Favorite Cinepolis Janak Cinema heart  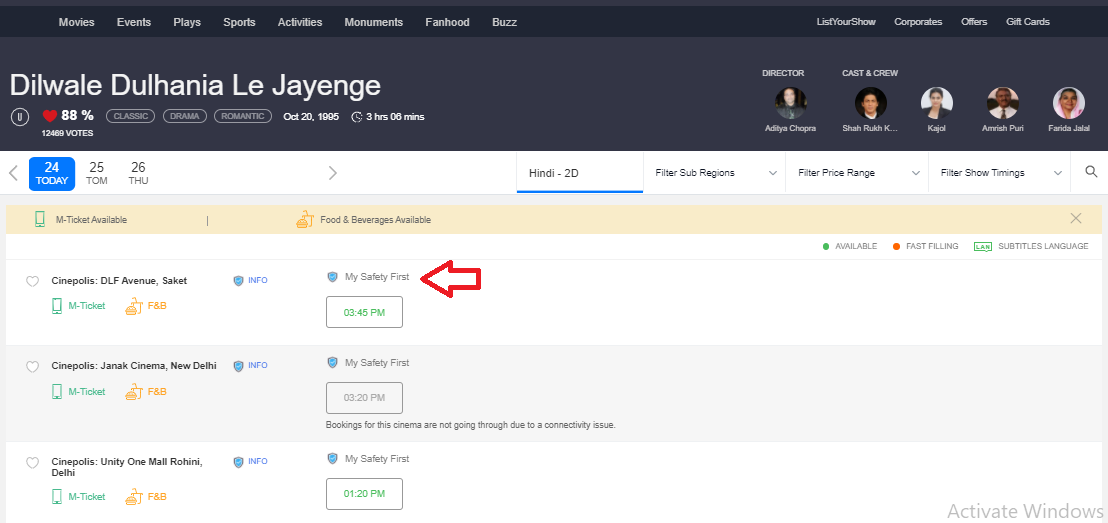pos(32,367)
